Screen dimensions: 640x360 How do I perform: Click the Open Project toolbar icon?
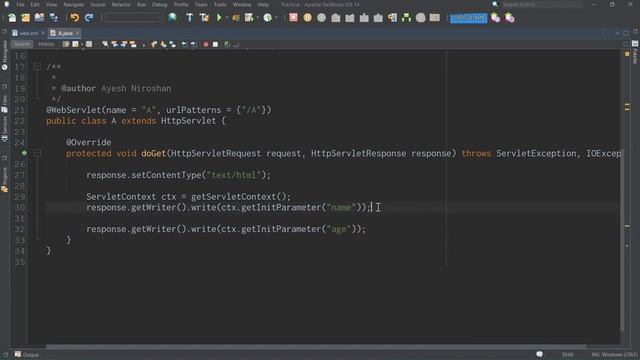click(x=40, y=18)
